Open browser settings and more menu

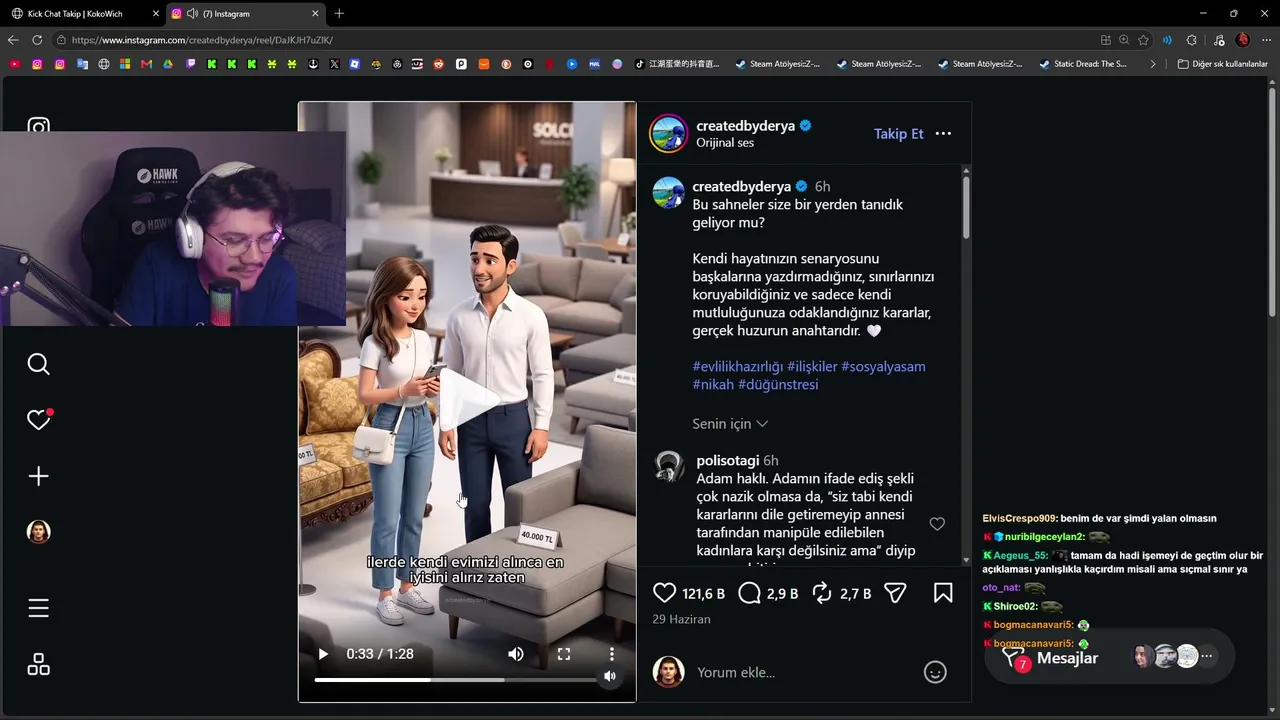pos(1266,40)
